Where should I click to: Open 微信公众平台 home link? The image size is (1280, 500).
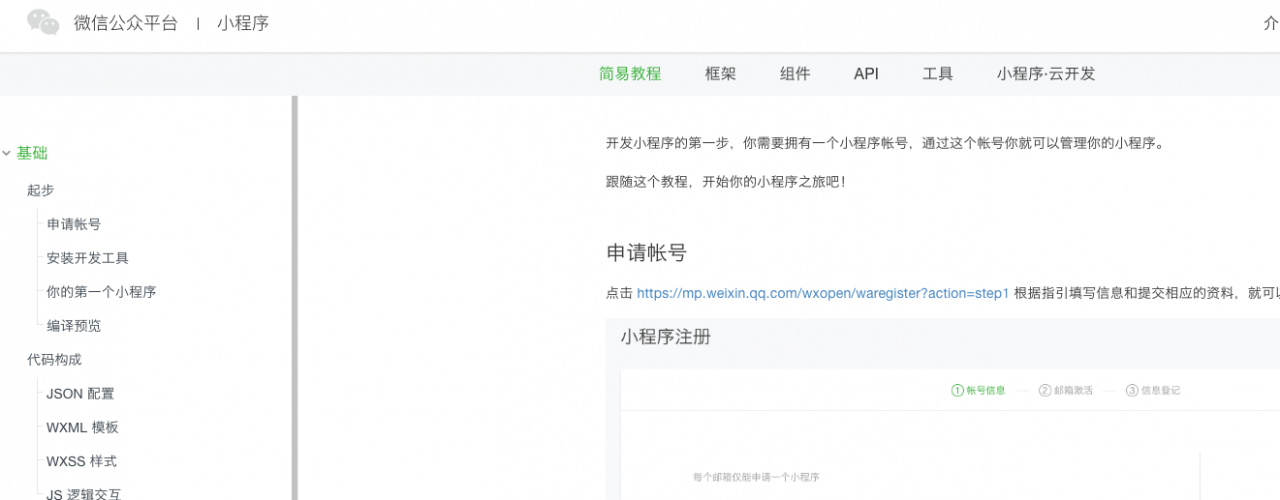(x=126, y=23)
